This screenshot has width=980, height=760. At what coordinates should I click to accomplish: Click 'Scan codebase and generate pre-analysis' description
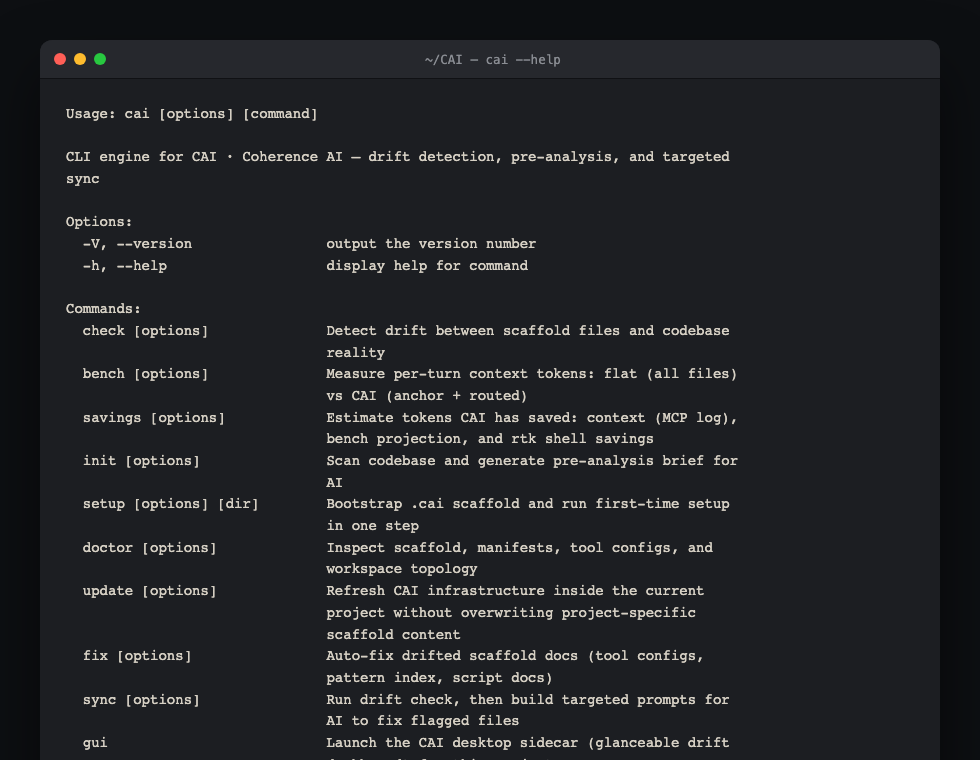tap(532, 461)
